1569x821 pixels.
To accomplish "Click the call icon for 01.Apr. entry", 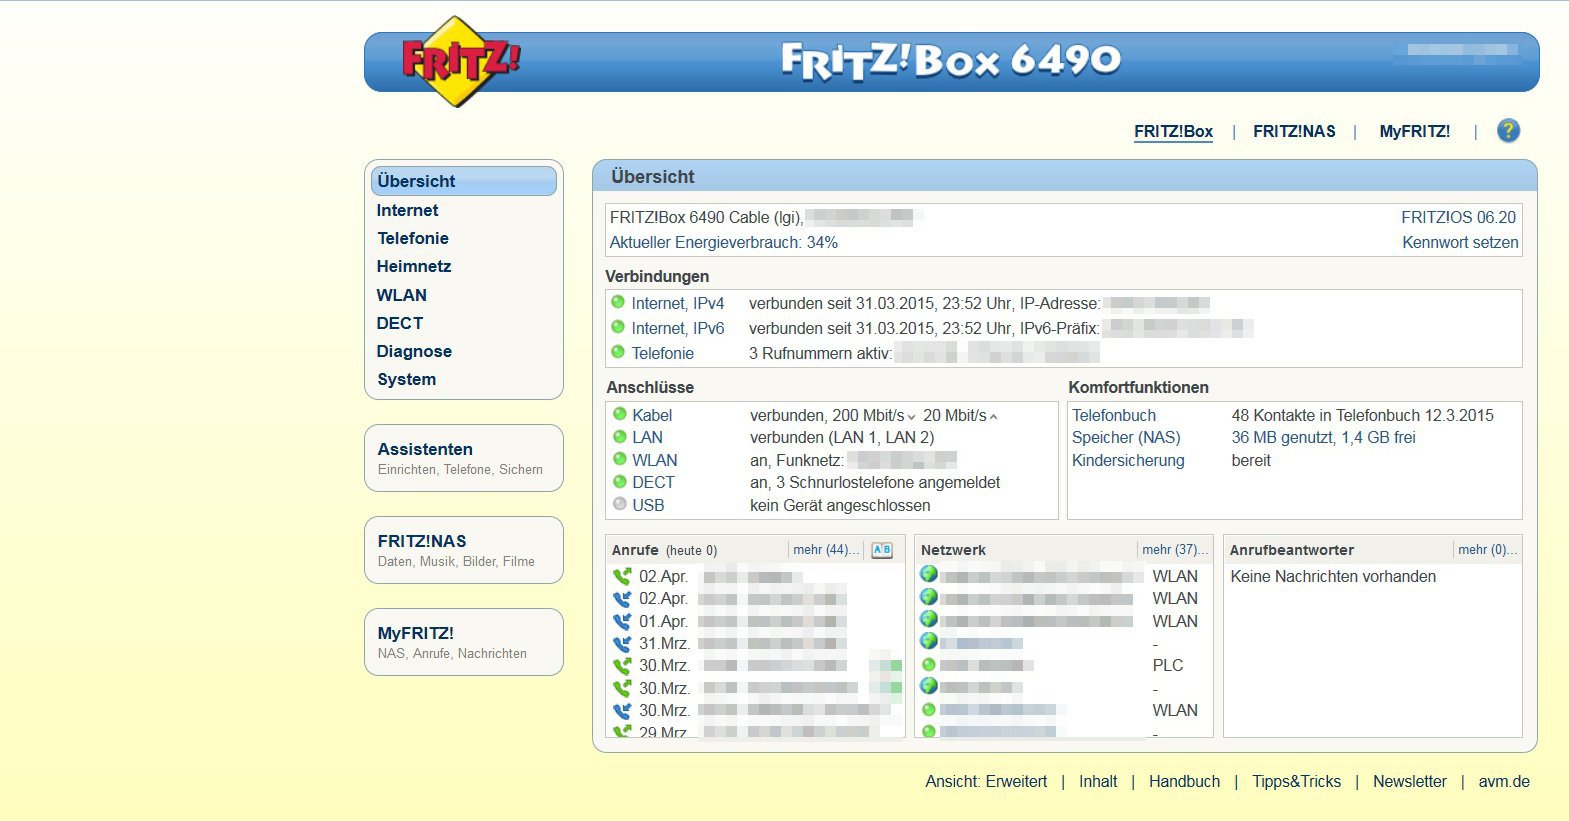I will [622, 621].
